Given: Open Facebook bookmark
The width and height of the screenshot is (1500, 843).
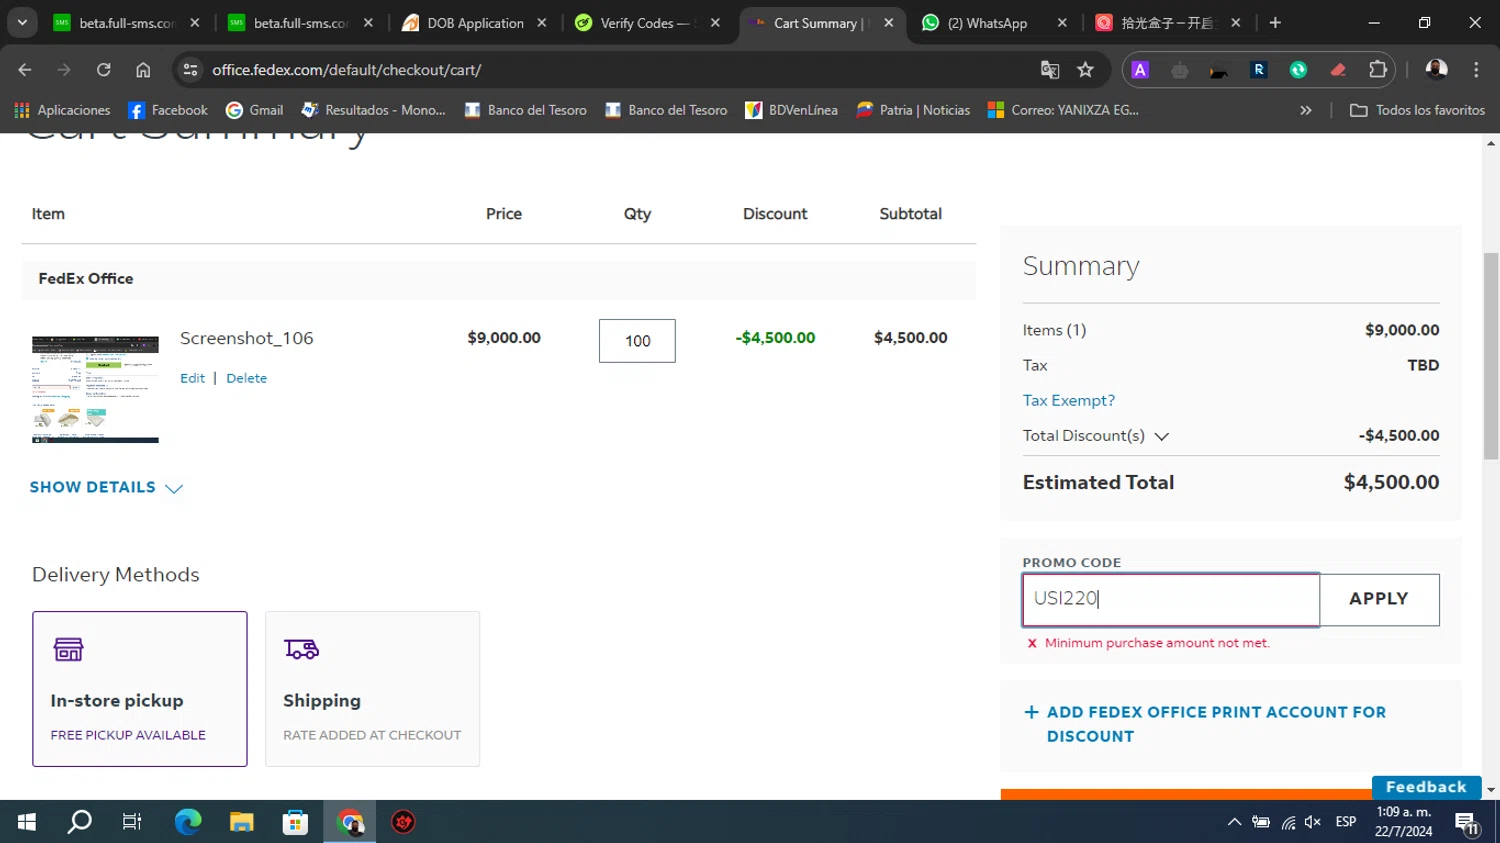Looking at the screenshot, I should pyautogui.click(x=168, y=110).
